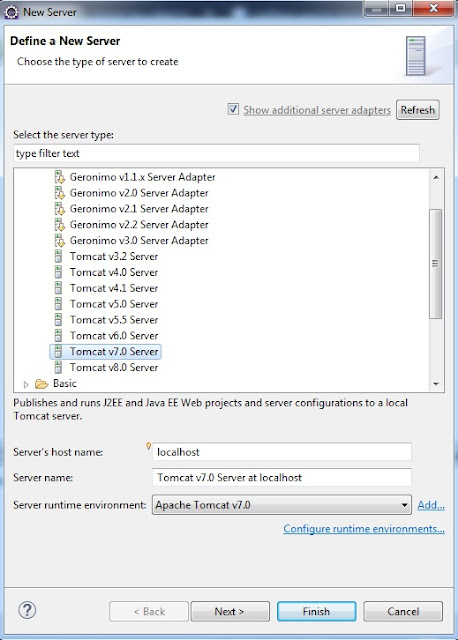Click the Finish button
The image size is (458, 640).
pos(316,611)
